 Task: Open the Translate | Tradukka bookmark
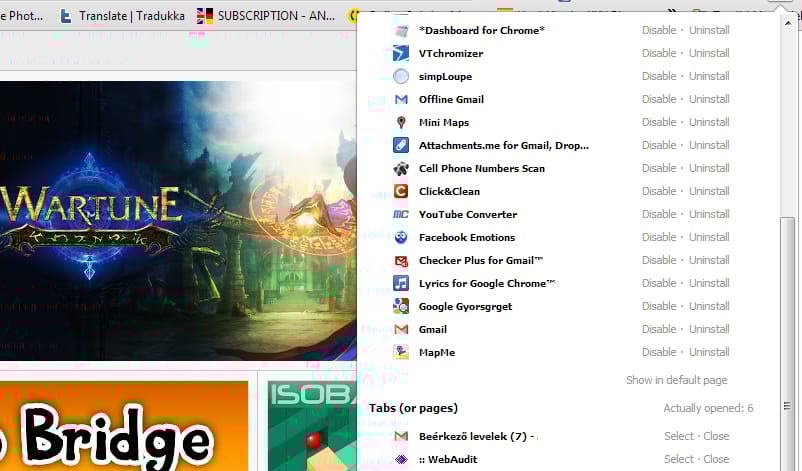(122, 16)
